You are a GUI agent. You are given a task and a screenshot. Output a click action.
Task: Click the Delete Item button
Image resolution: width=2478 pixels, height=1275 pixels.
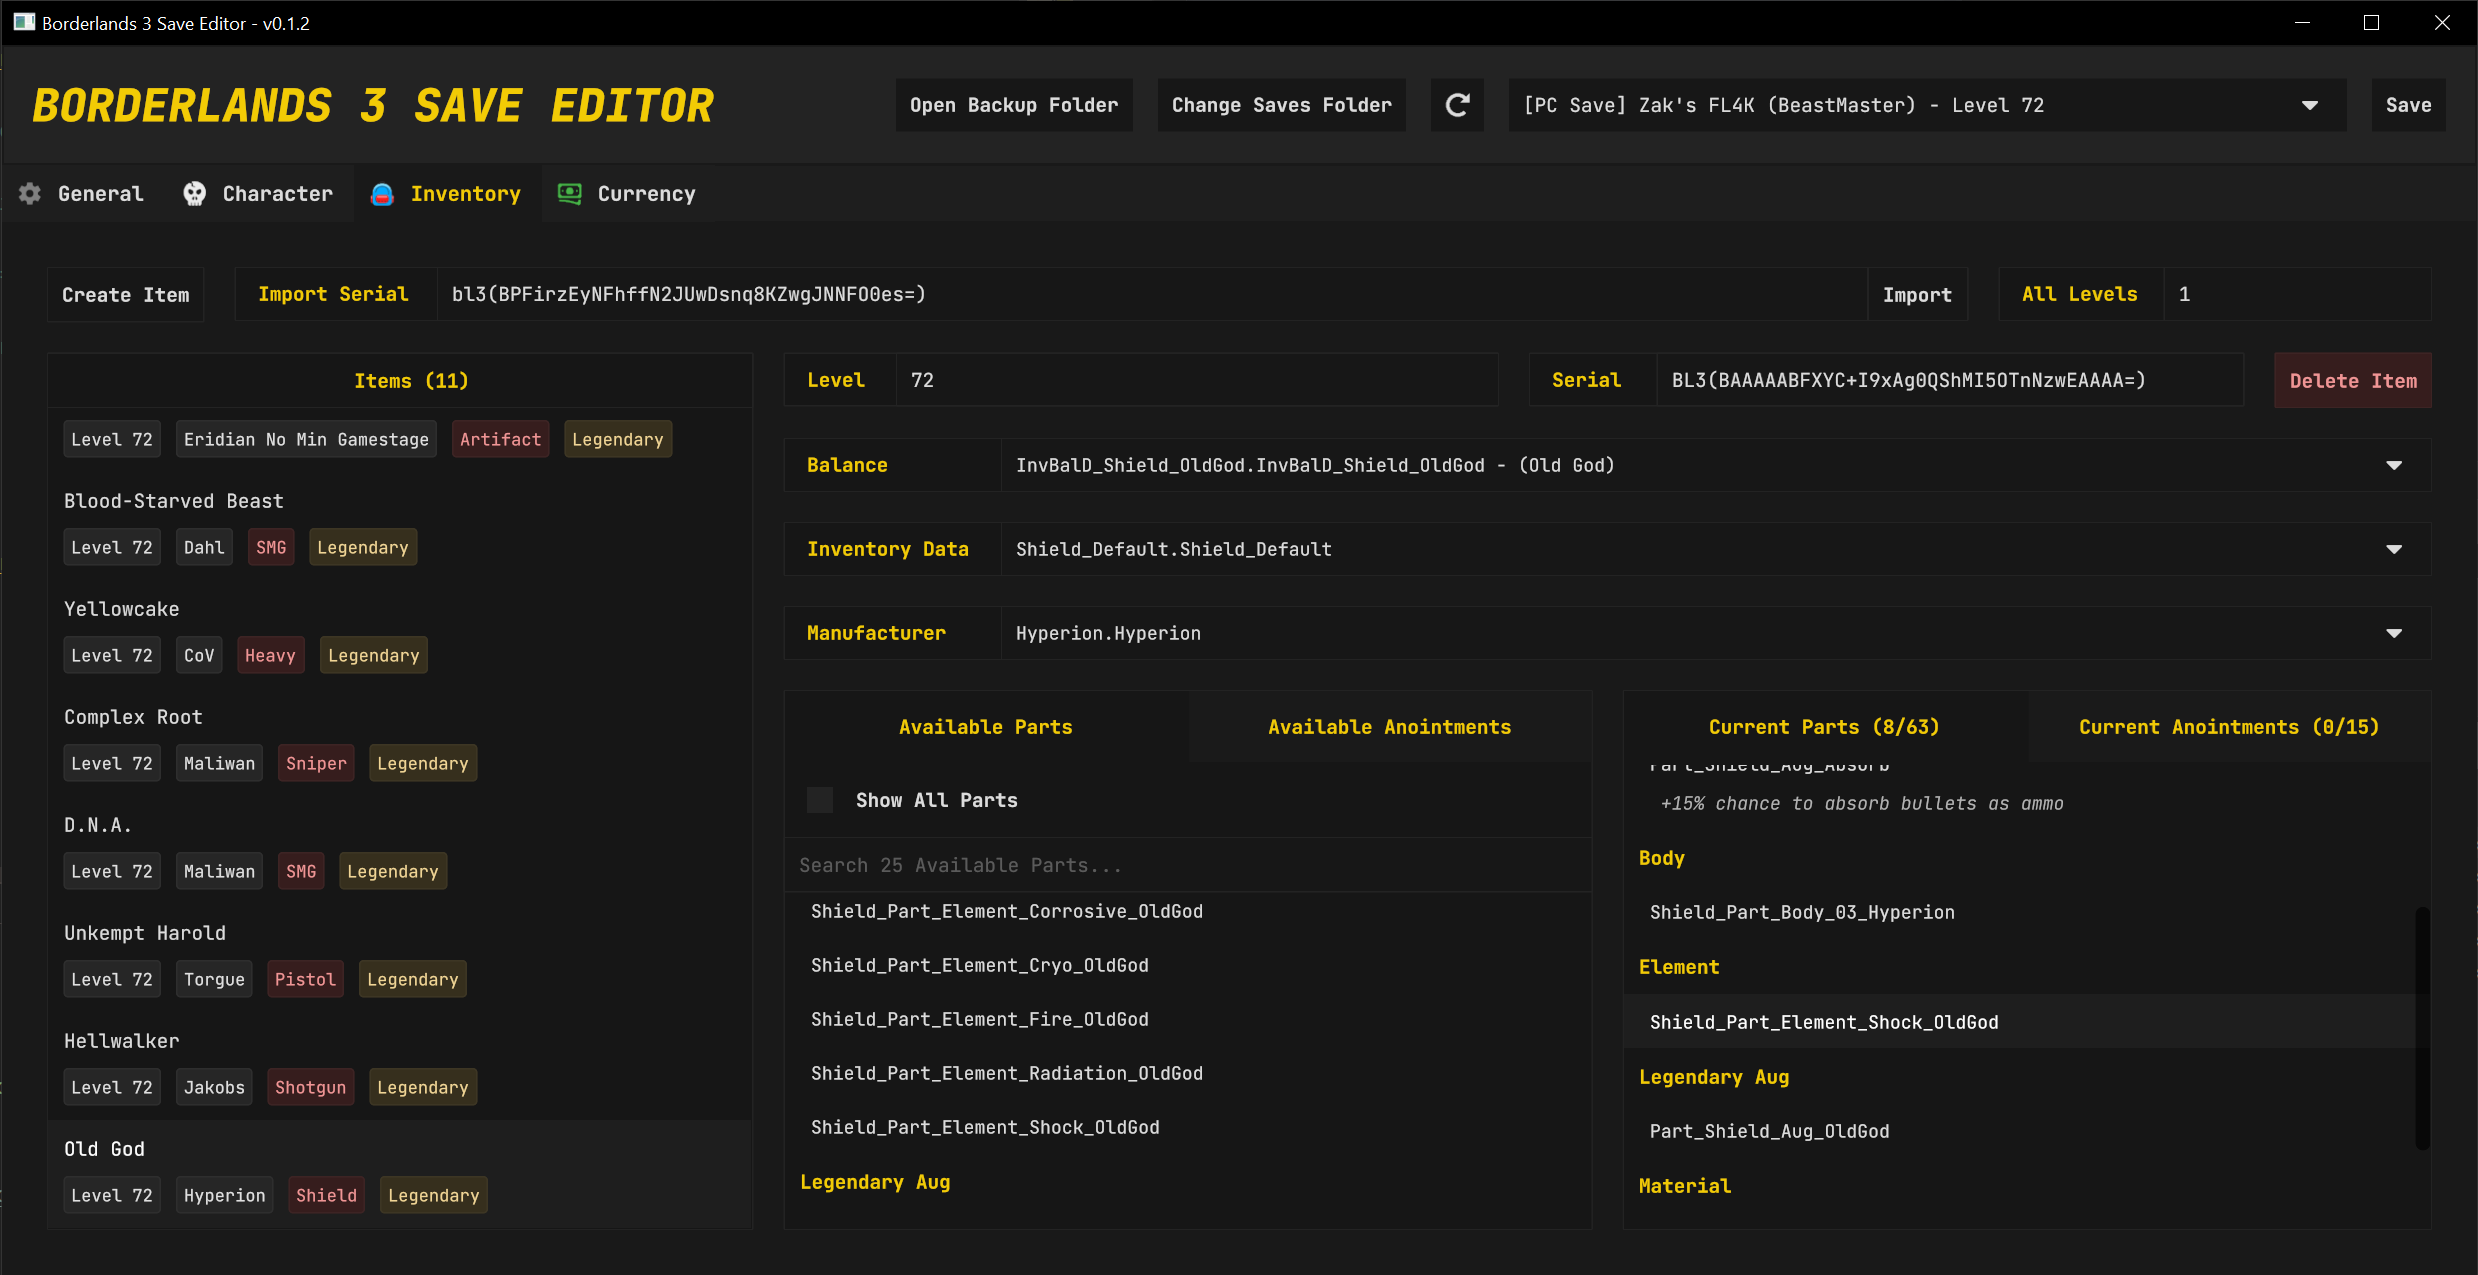pos(2352,381)
